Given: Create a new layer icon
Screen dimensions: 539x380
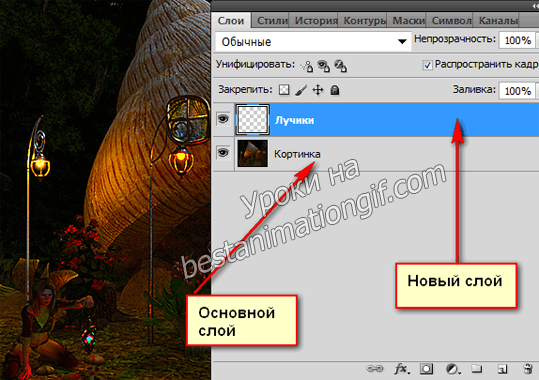Looking at the screenshot, I should pyautogui.click(x=502, y=369).
